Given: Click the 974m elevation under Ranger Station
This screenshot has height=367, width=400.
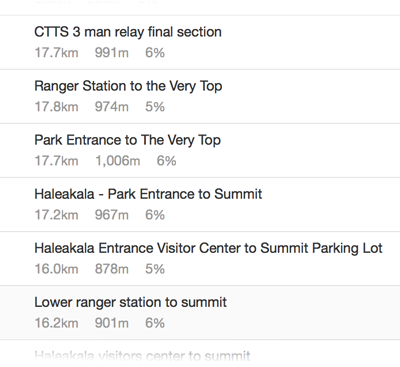Looking at the screenshot, I should (x=112, y=107).
